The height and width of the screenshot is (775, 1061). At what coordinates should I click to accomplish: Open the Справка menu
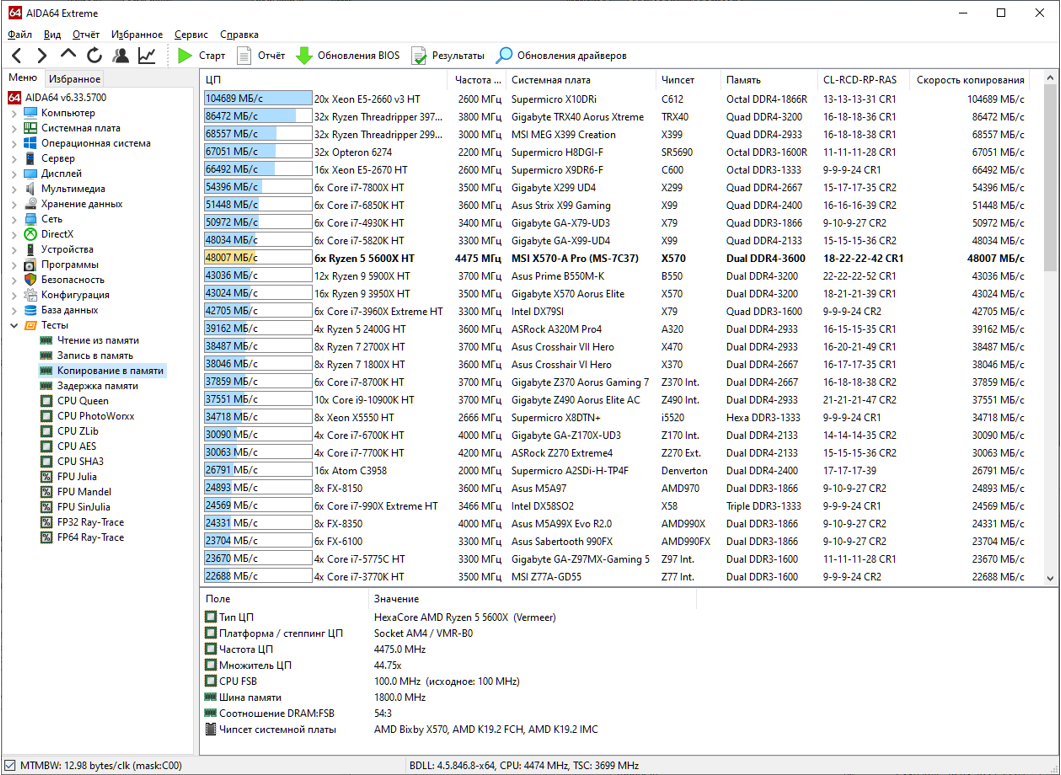239,35
